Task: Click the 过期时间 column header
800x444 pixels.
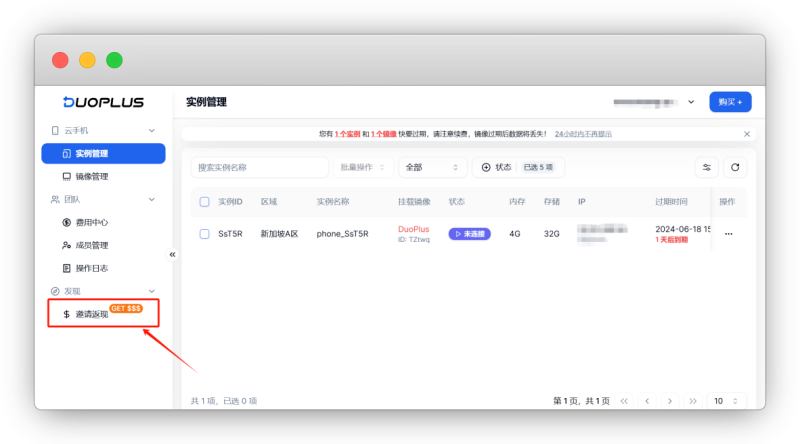Action: point(671,202)
